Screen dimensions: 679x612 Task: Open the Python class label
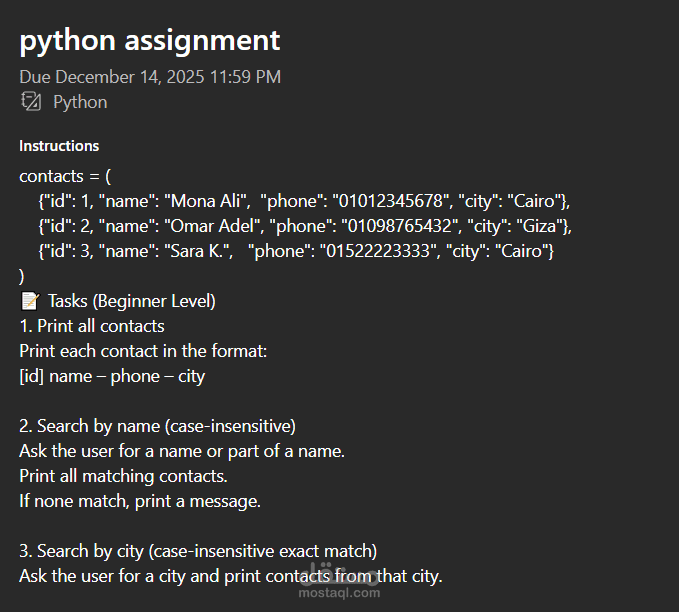tap(80, 102)
